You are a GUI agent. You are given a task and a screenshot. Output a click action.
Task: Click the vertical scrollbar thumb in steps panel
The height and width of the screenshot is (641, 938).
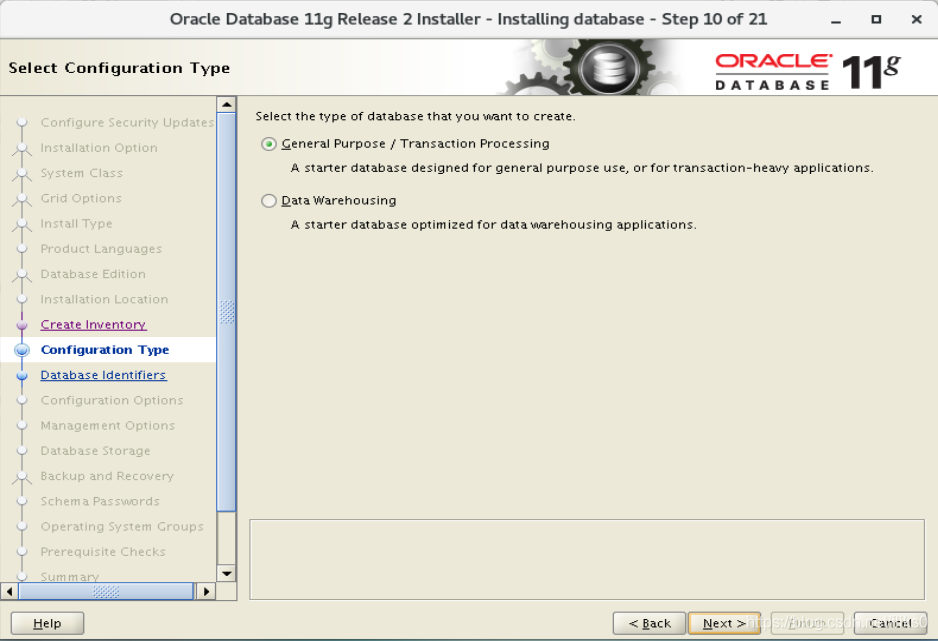[x=227, y=312]
